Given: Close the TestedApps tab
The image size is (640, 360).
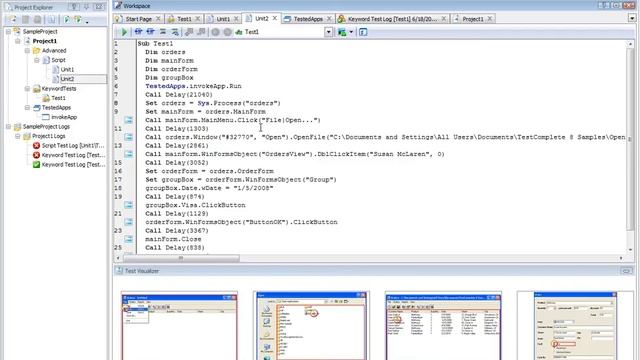Looking at the screenshot, I should pos(329,19).
